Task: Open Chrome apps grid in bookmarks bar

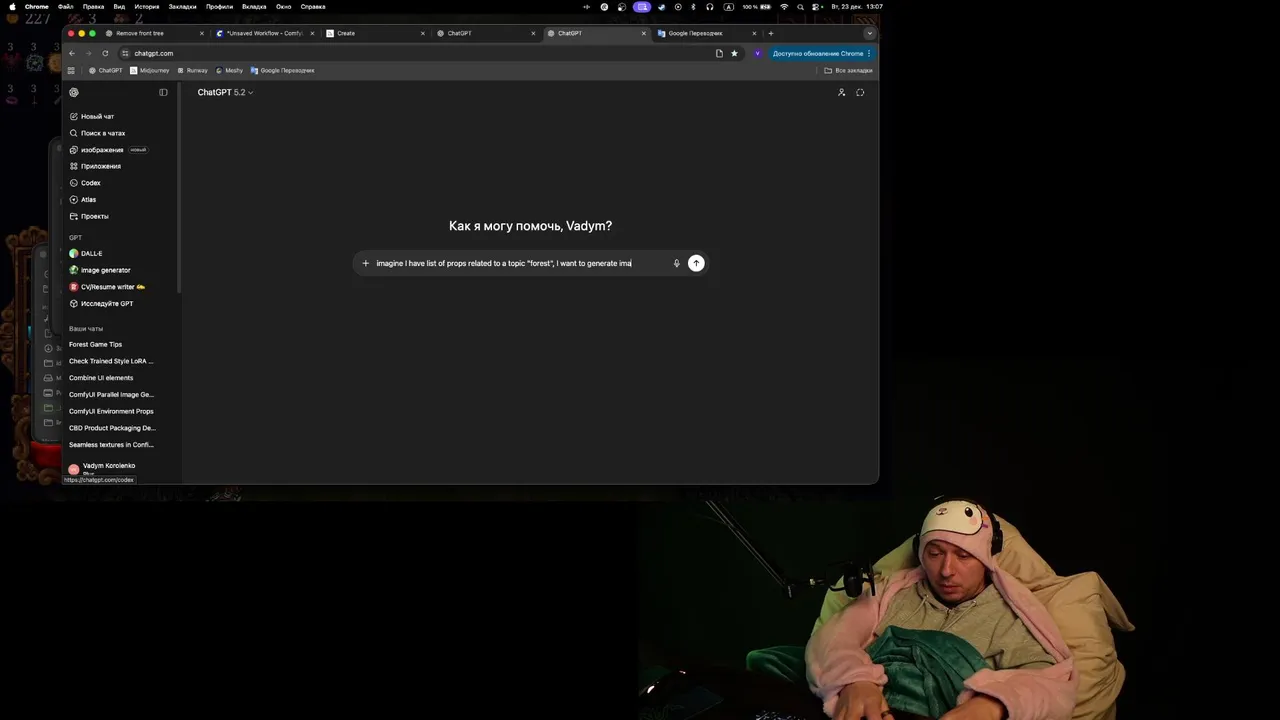Action: (71, 71)
